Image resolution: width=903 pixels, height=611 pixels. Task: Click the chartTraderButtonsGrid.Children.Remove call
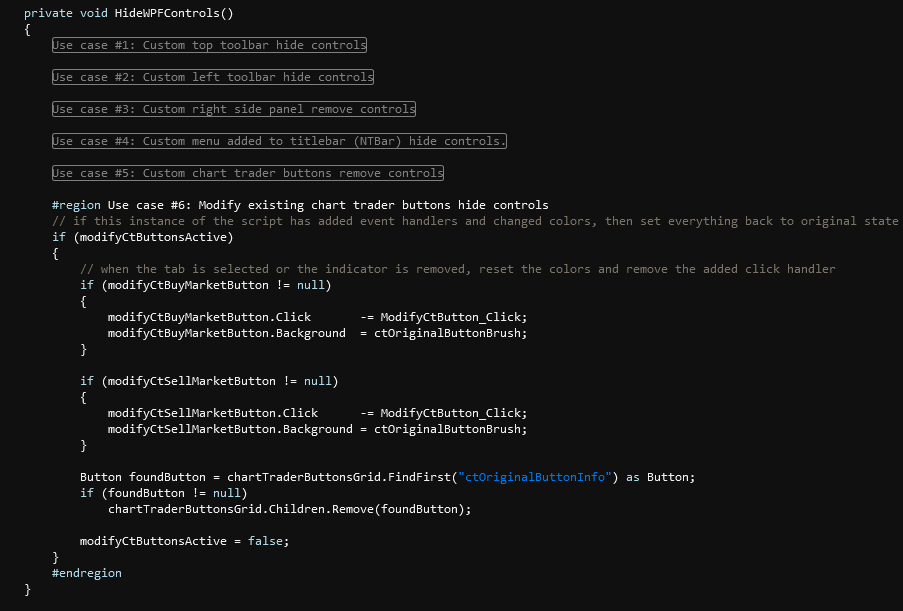pyautogui.click(x=289, y=509)
